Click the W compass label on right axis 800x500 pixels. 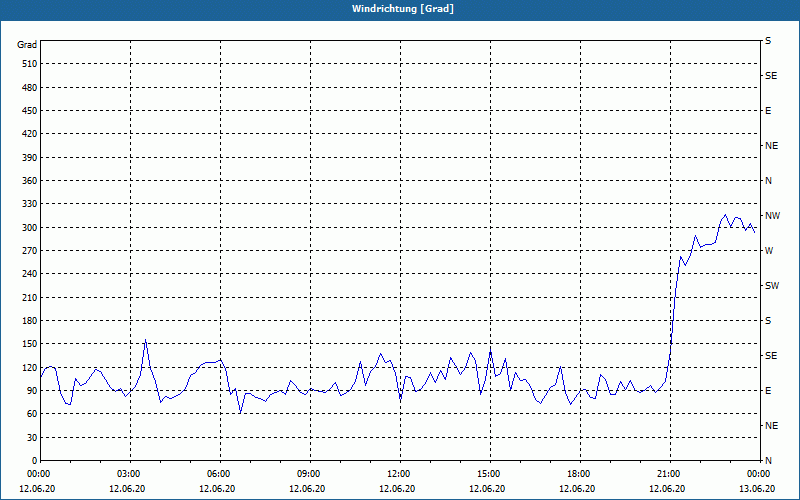point(769,251)
